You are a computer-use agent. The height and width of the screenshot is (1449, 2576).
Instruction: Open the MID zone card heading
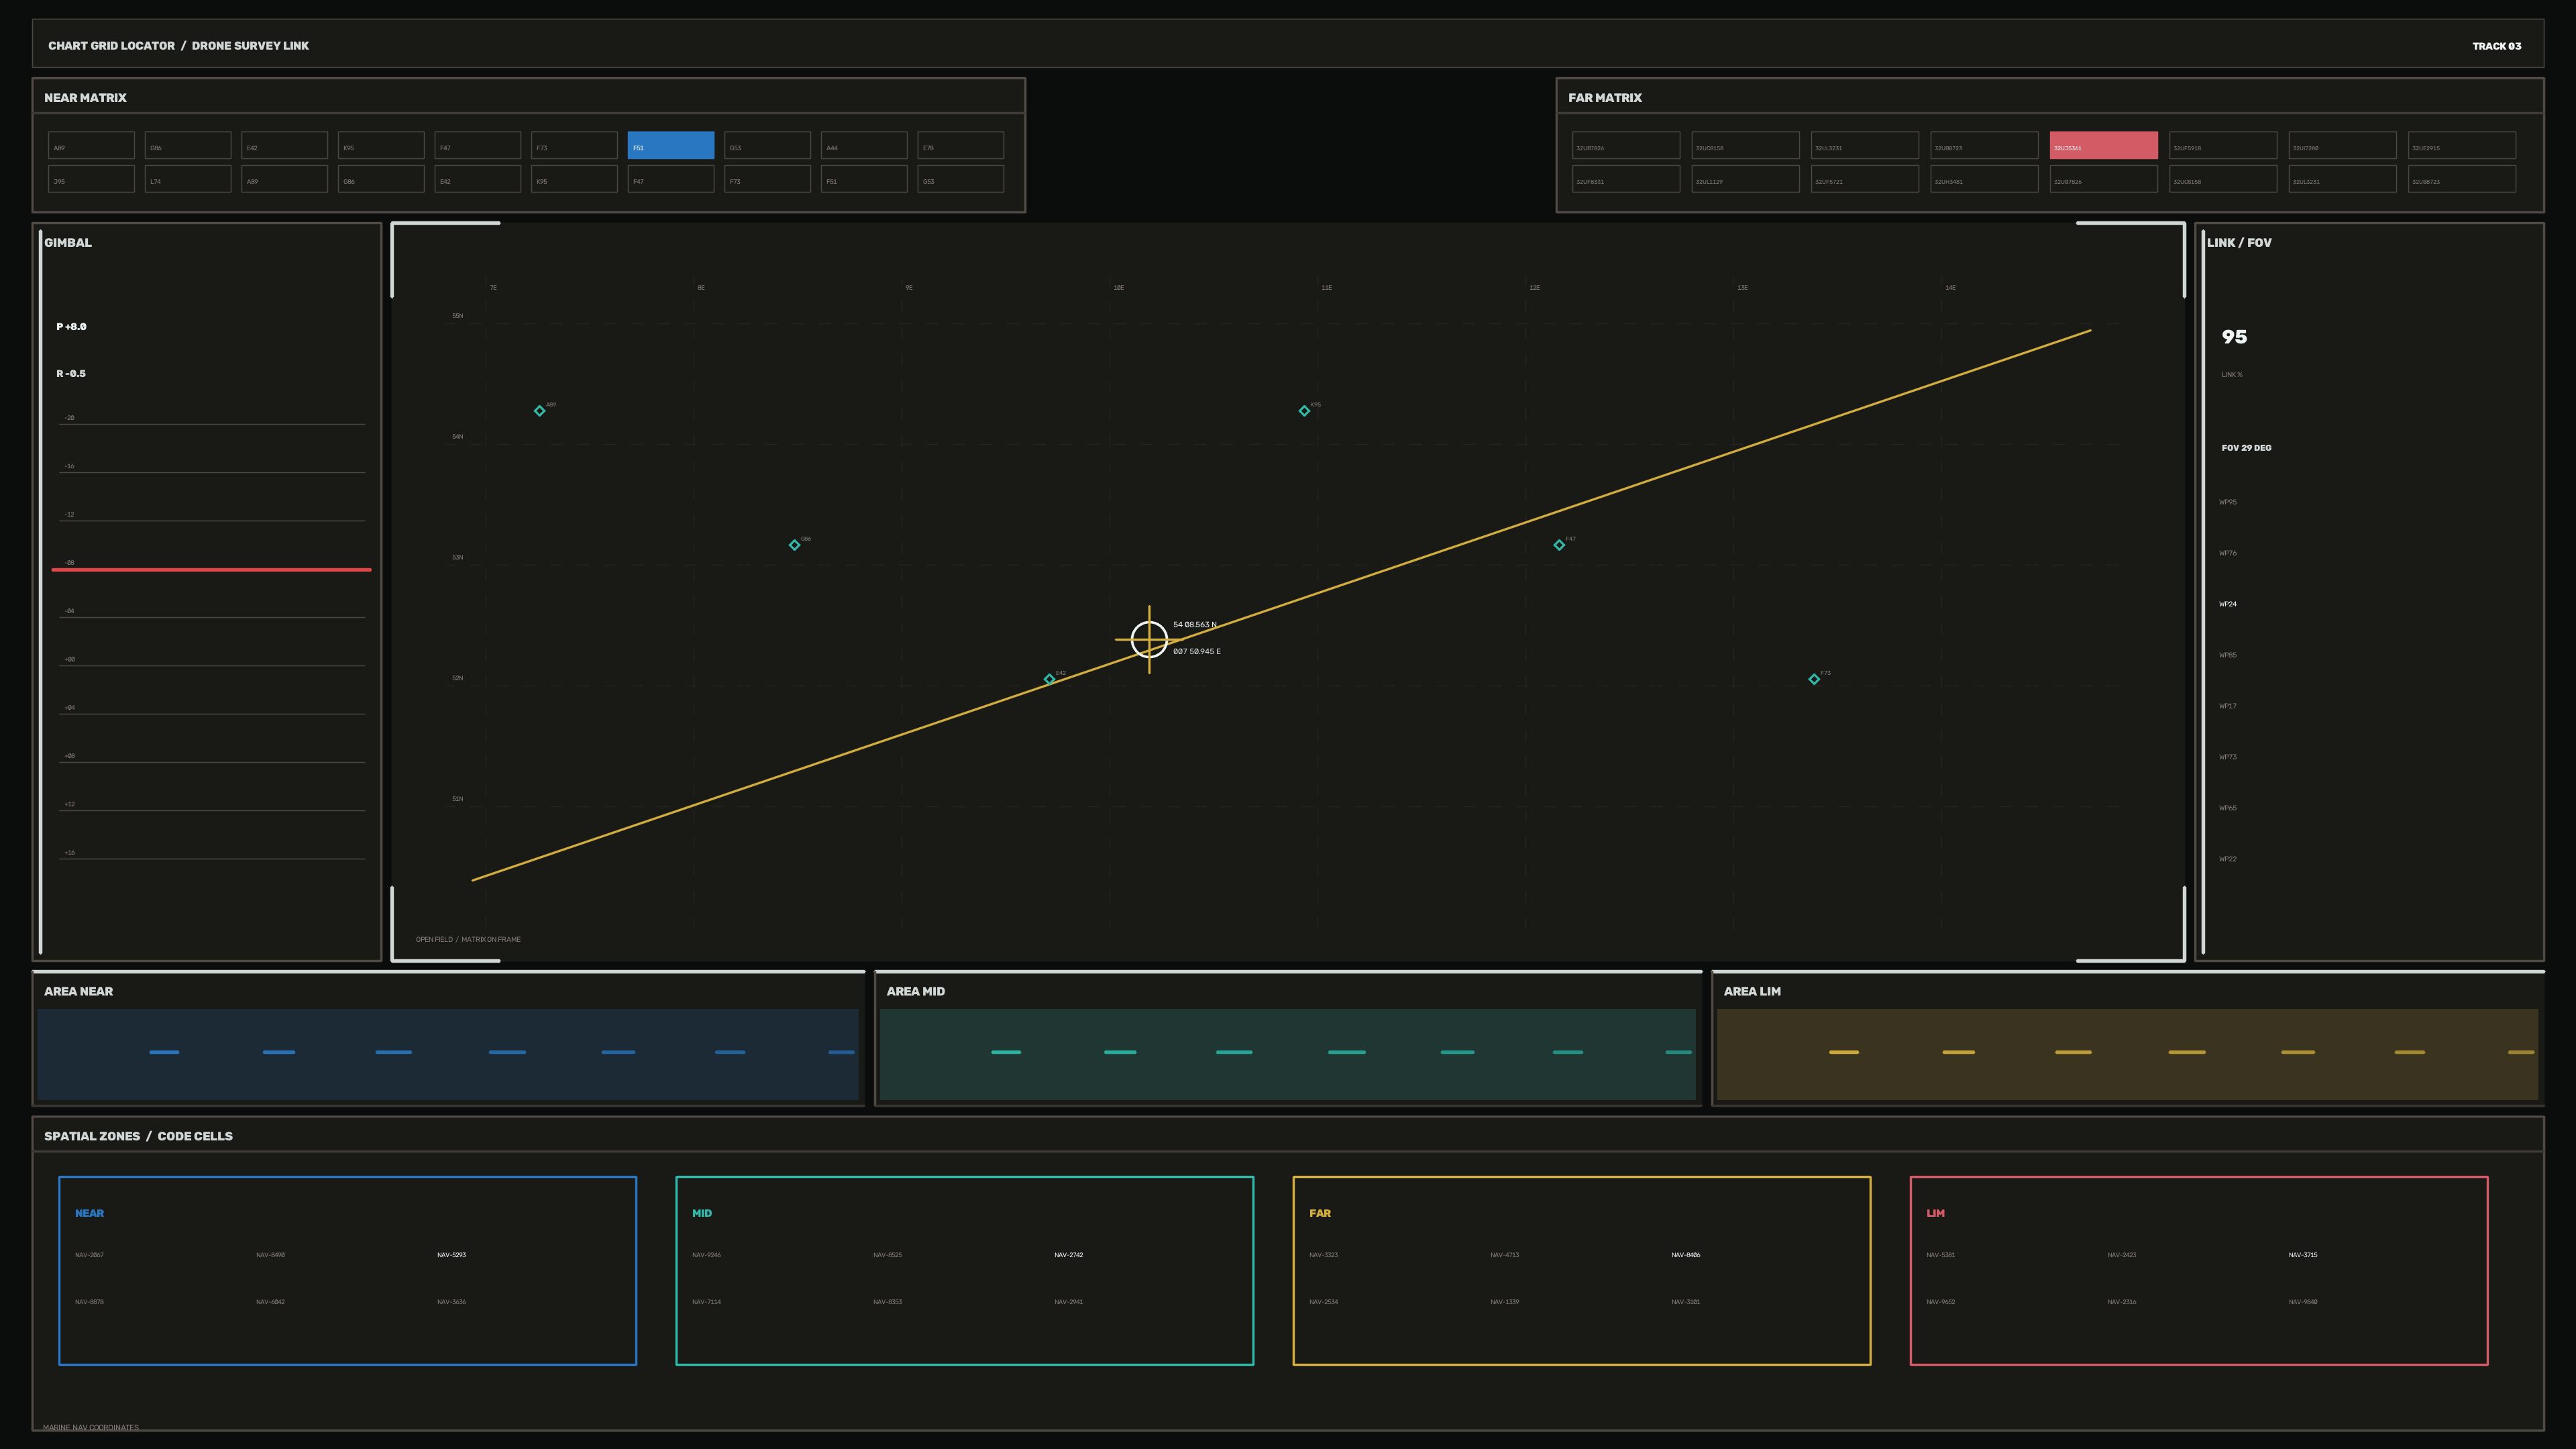click(x=702, y=1213)
